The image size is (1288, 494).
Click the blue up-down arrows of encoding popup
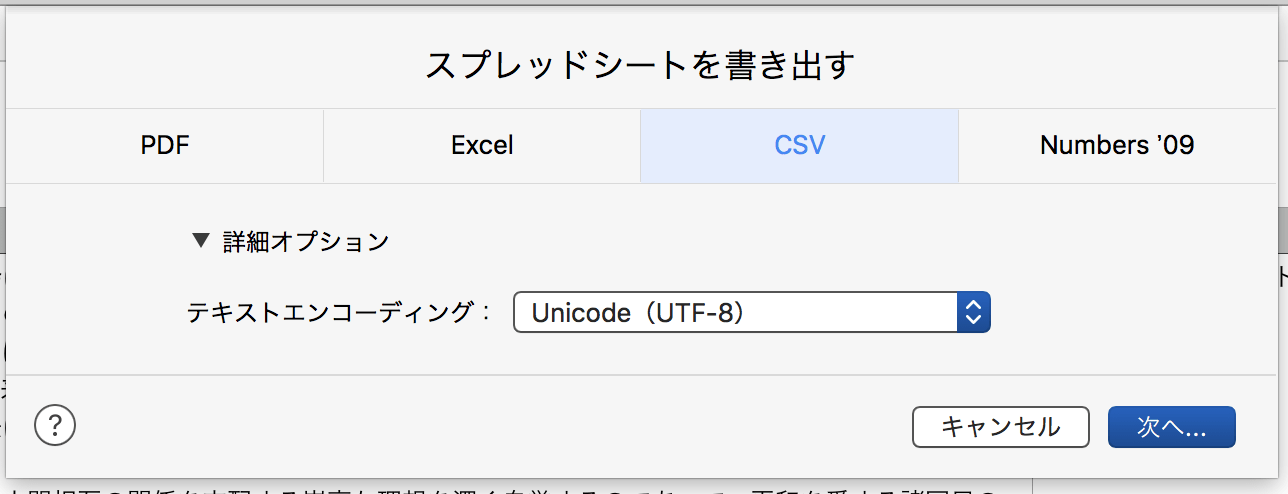coord(974,313)
